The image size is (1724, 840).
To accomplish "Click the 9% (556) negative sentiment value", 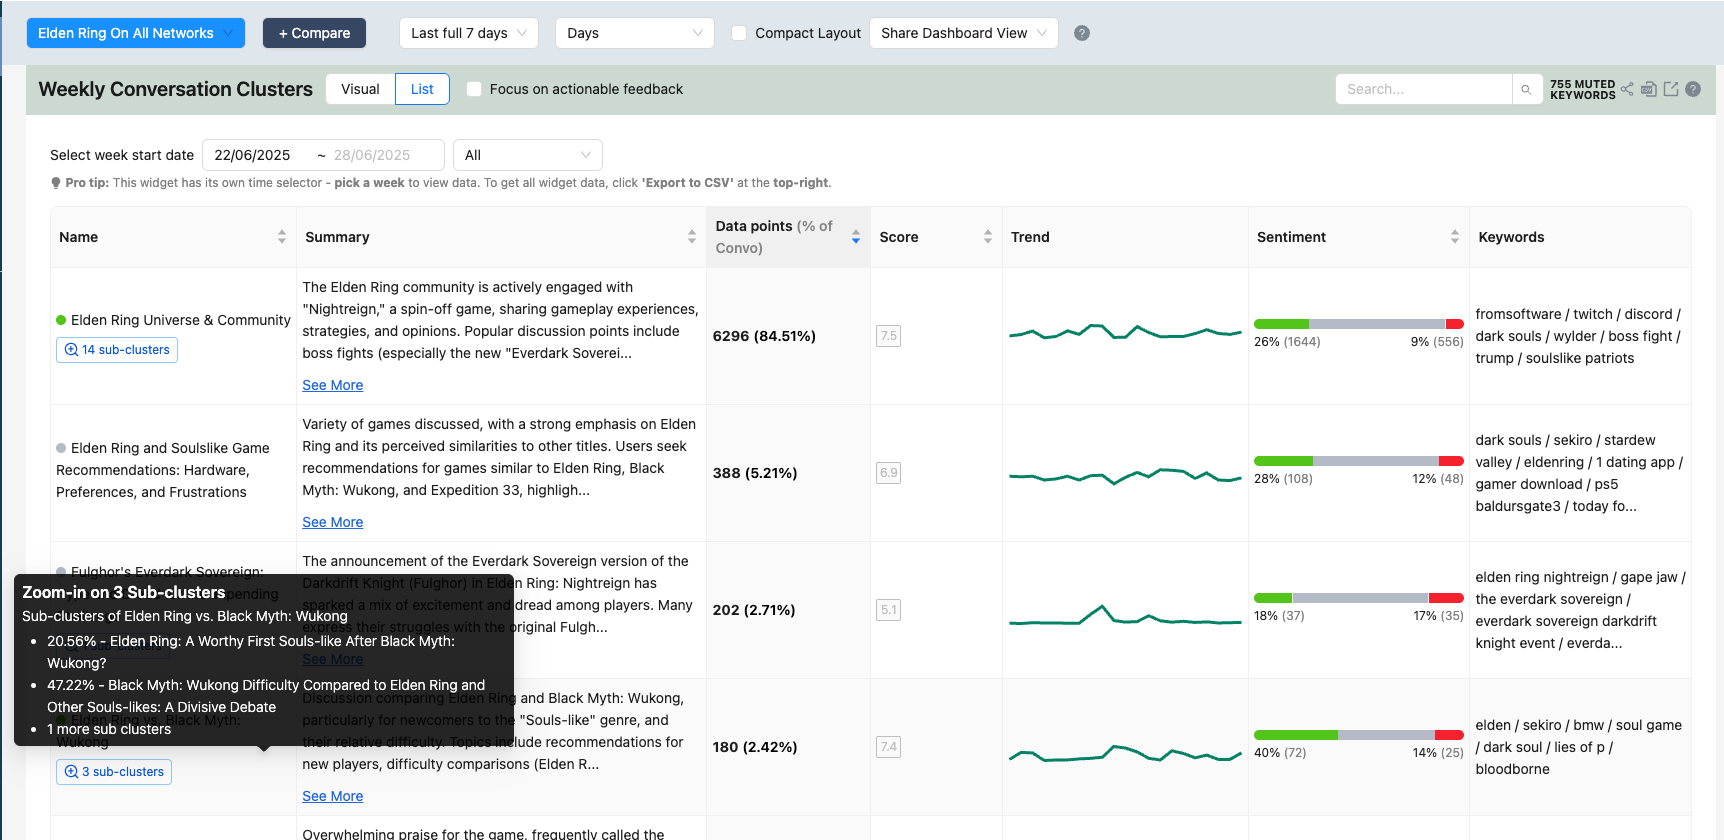I will (1437, 342).
